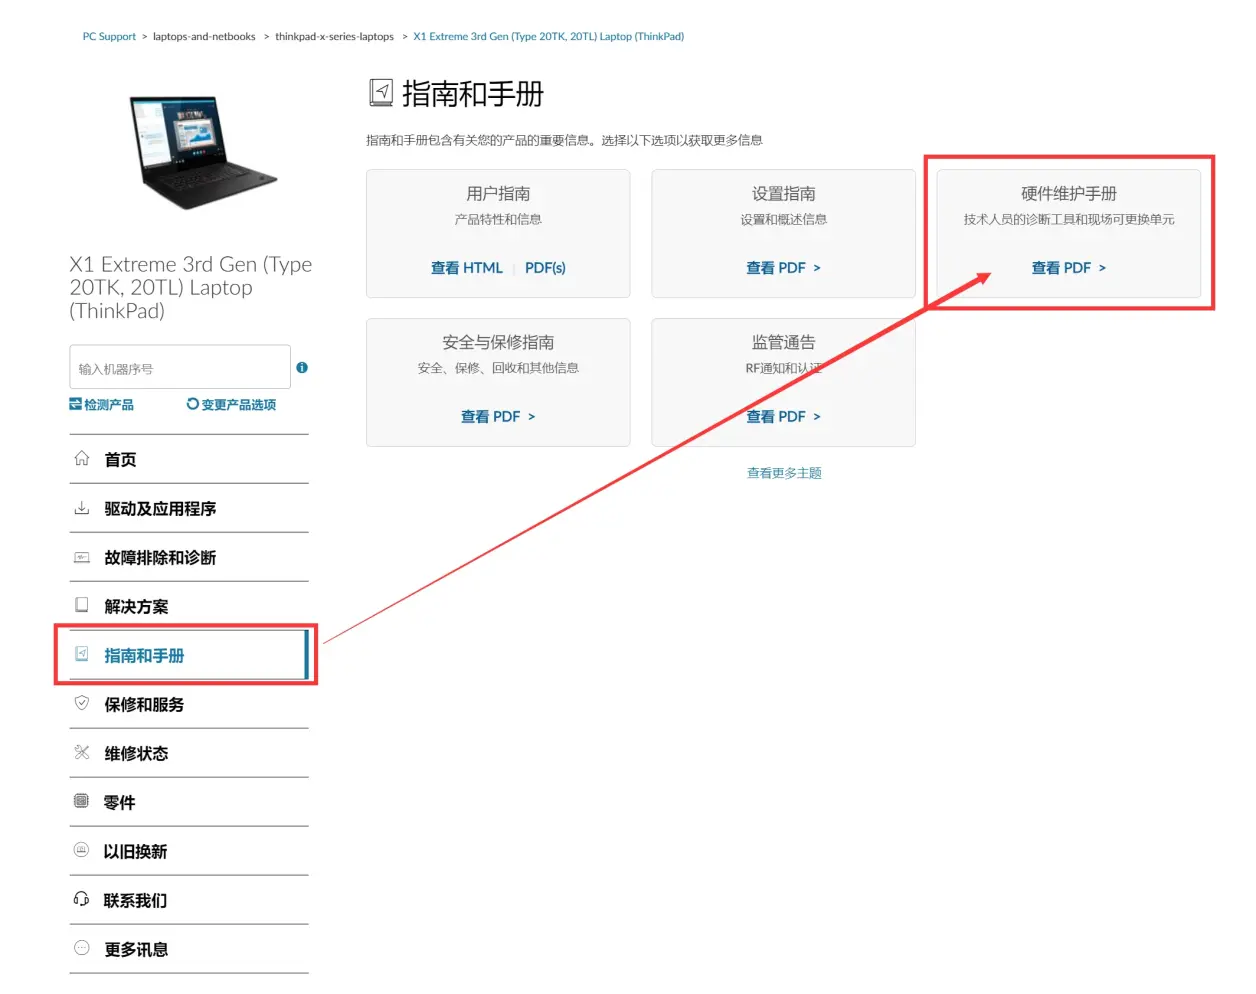The height and width of the screenshot is (994, 1256).
Task: Click the trade-in icon beside 以旧换新
Action: click(82, 850)
